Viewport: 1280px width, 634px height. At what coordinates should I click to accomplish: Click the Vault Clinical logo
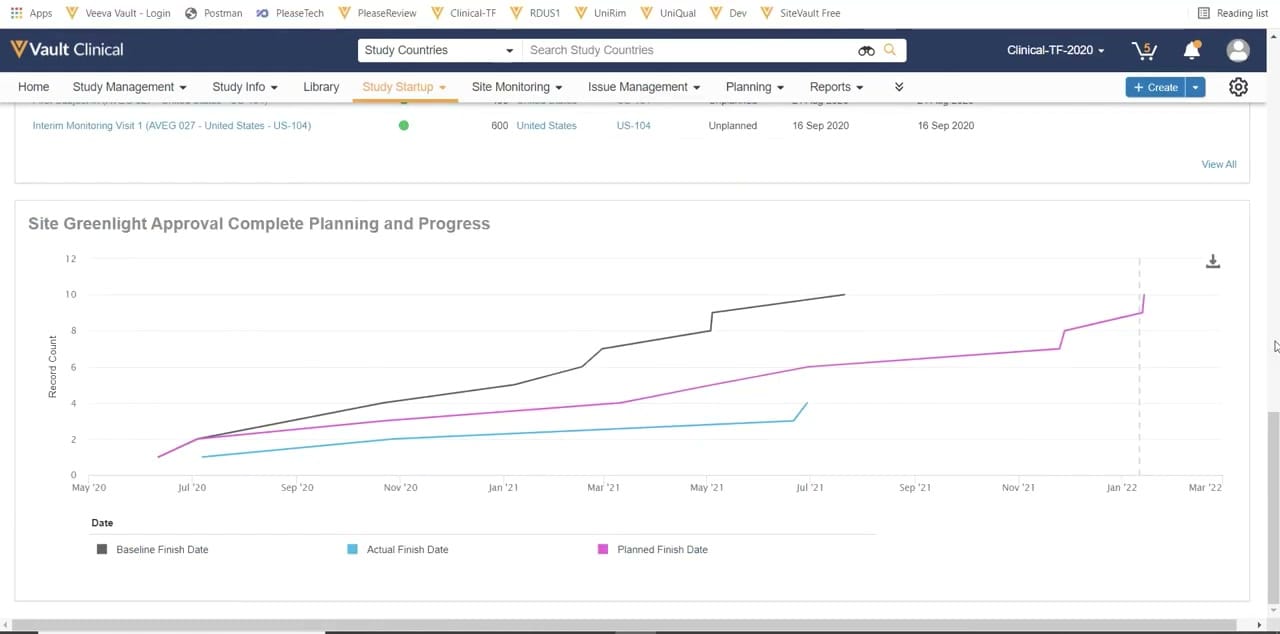pos(67,49)
